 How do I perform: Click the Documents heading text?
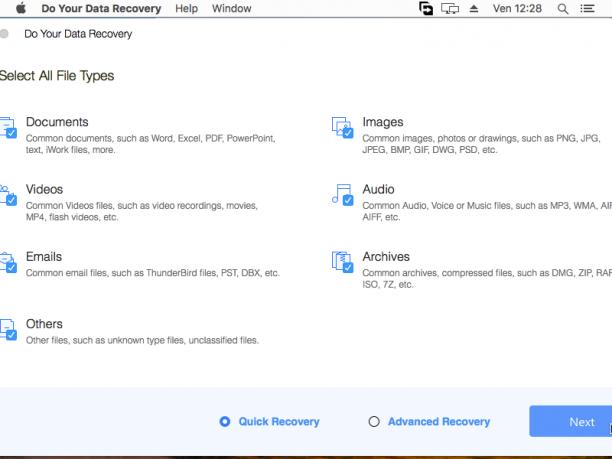coord(57,122)
